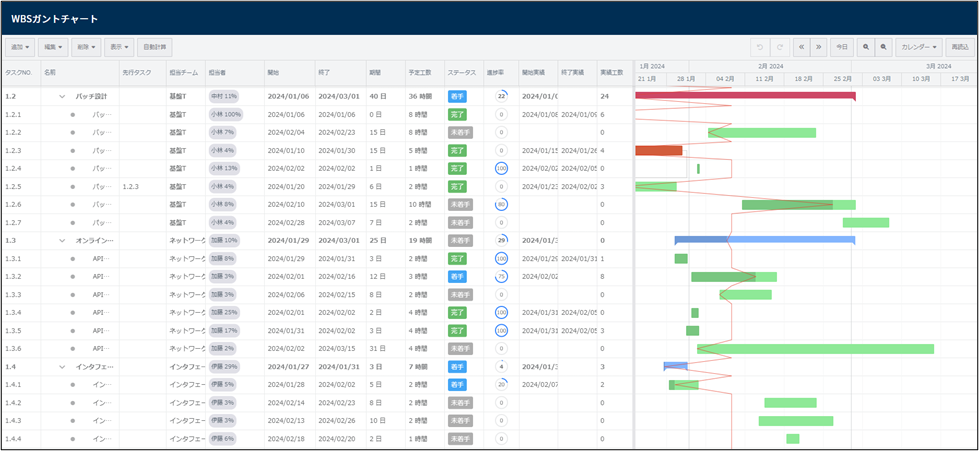Click the ステータス column header
979x451 pixels.
[x=464, y=73]
